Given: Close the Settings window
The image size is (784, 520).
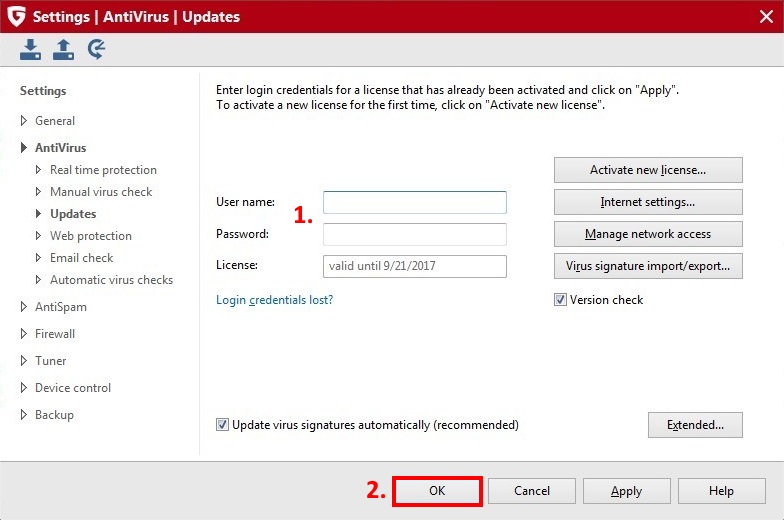Looking at the screenshot, I should coord(766,16).
